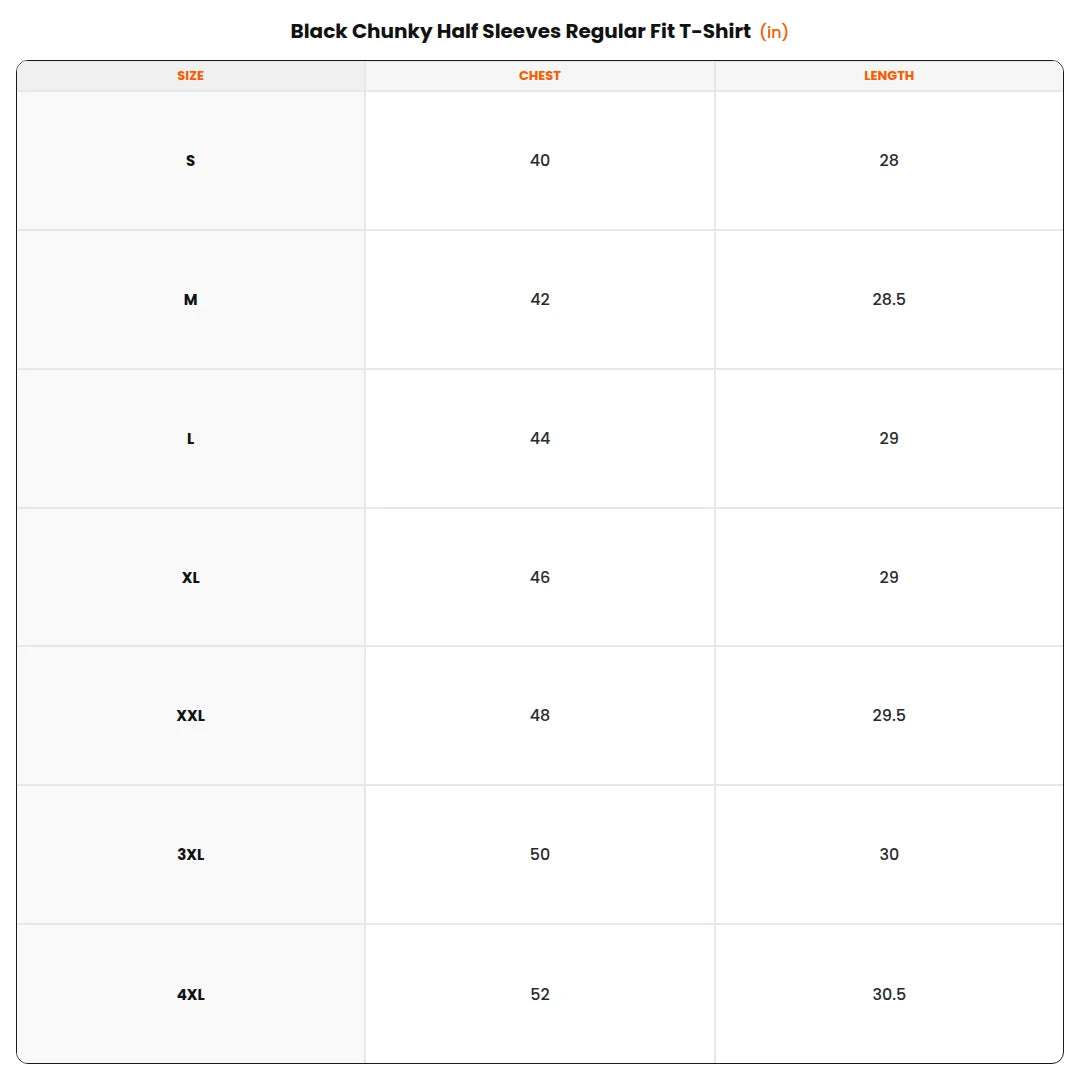
Task: Click the CHEST column header
Action: pyautogui.click(x=539, y=76)
